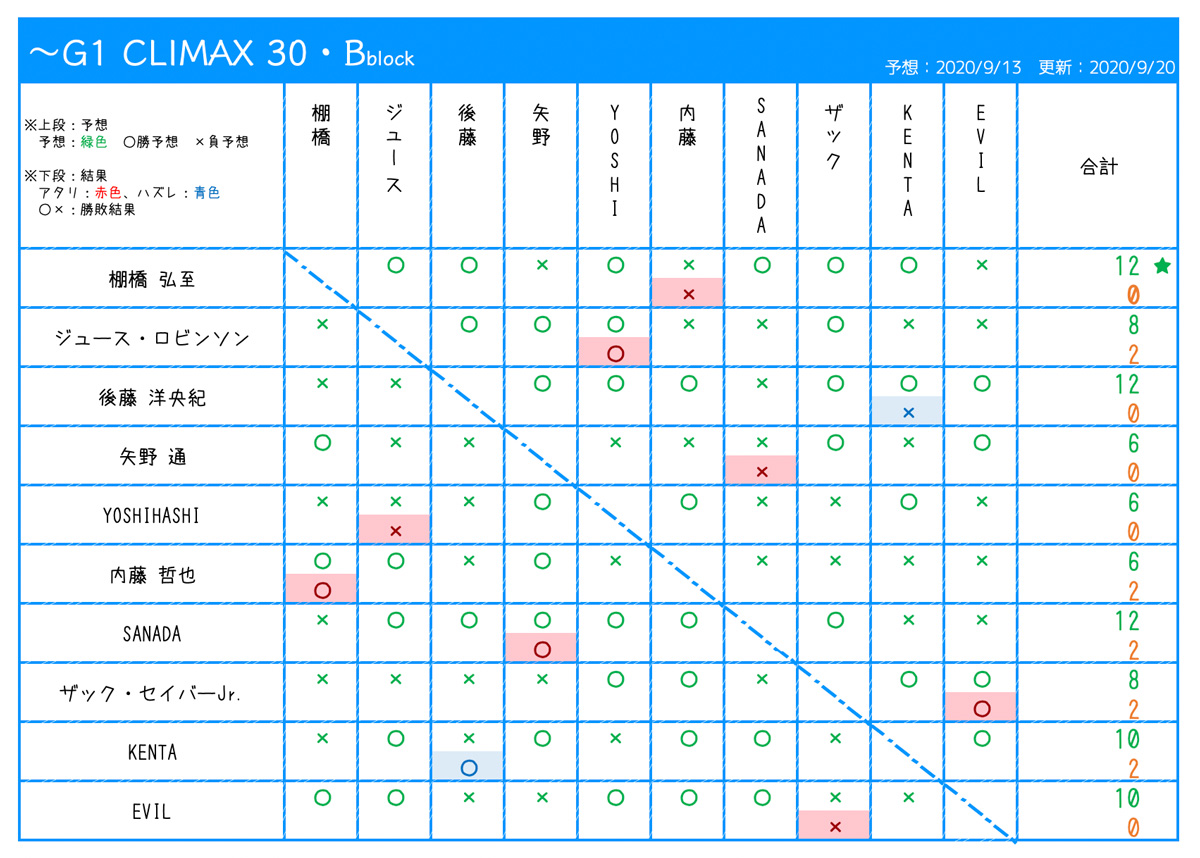Click 棚橋 弘至's green × under EVIL column
The height and width of the screenshot is (858, 1200).
981,265
